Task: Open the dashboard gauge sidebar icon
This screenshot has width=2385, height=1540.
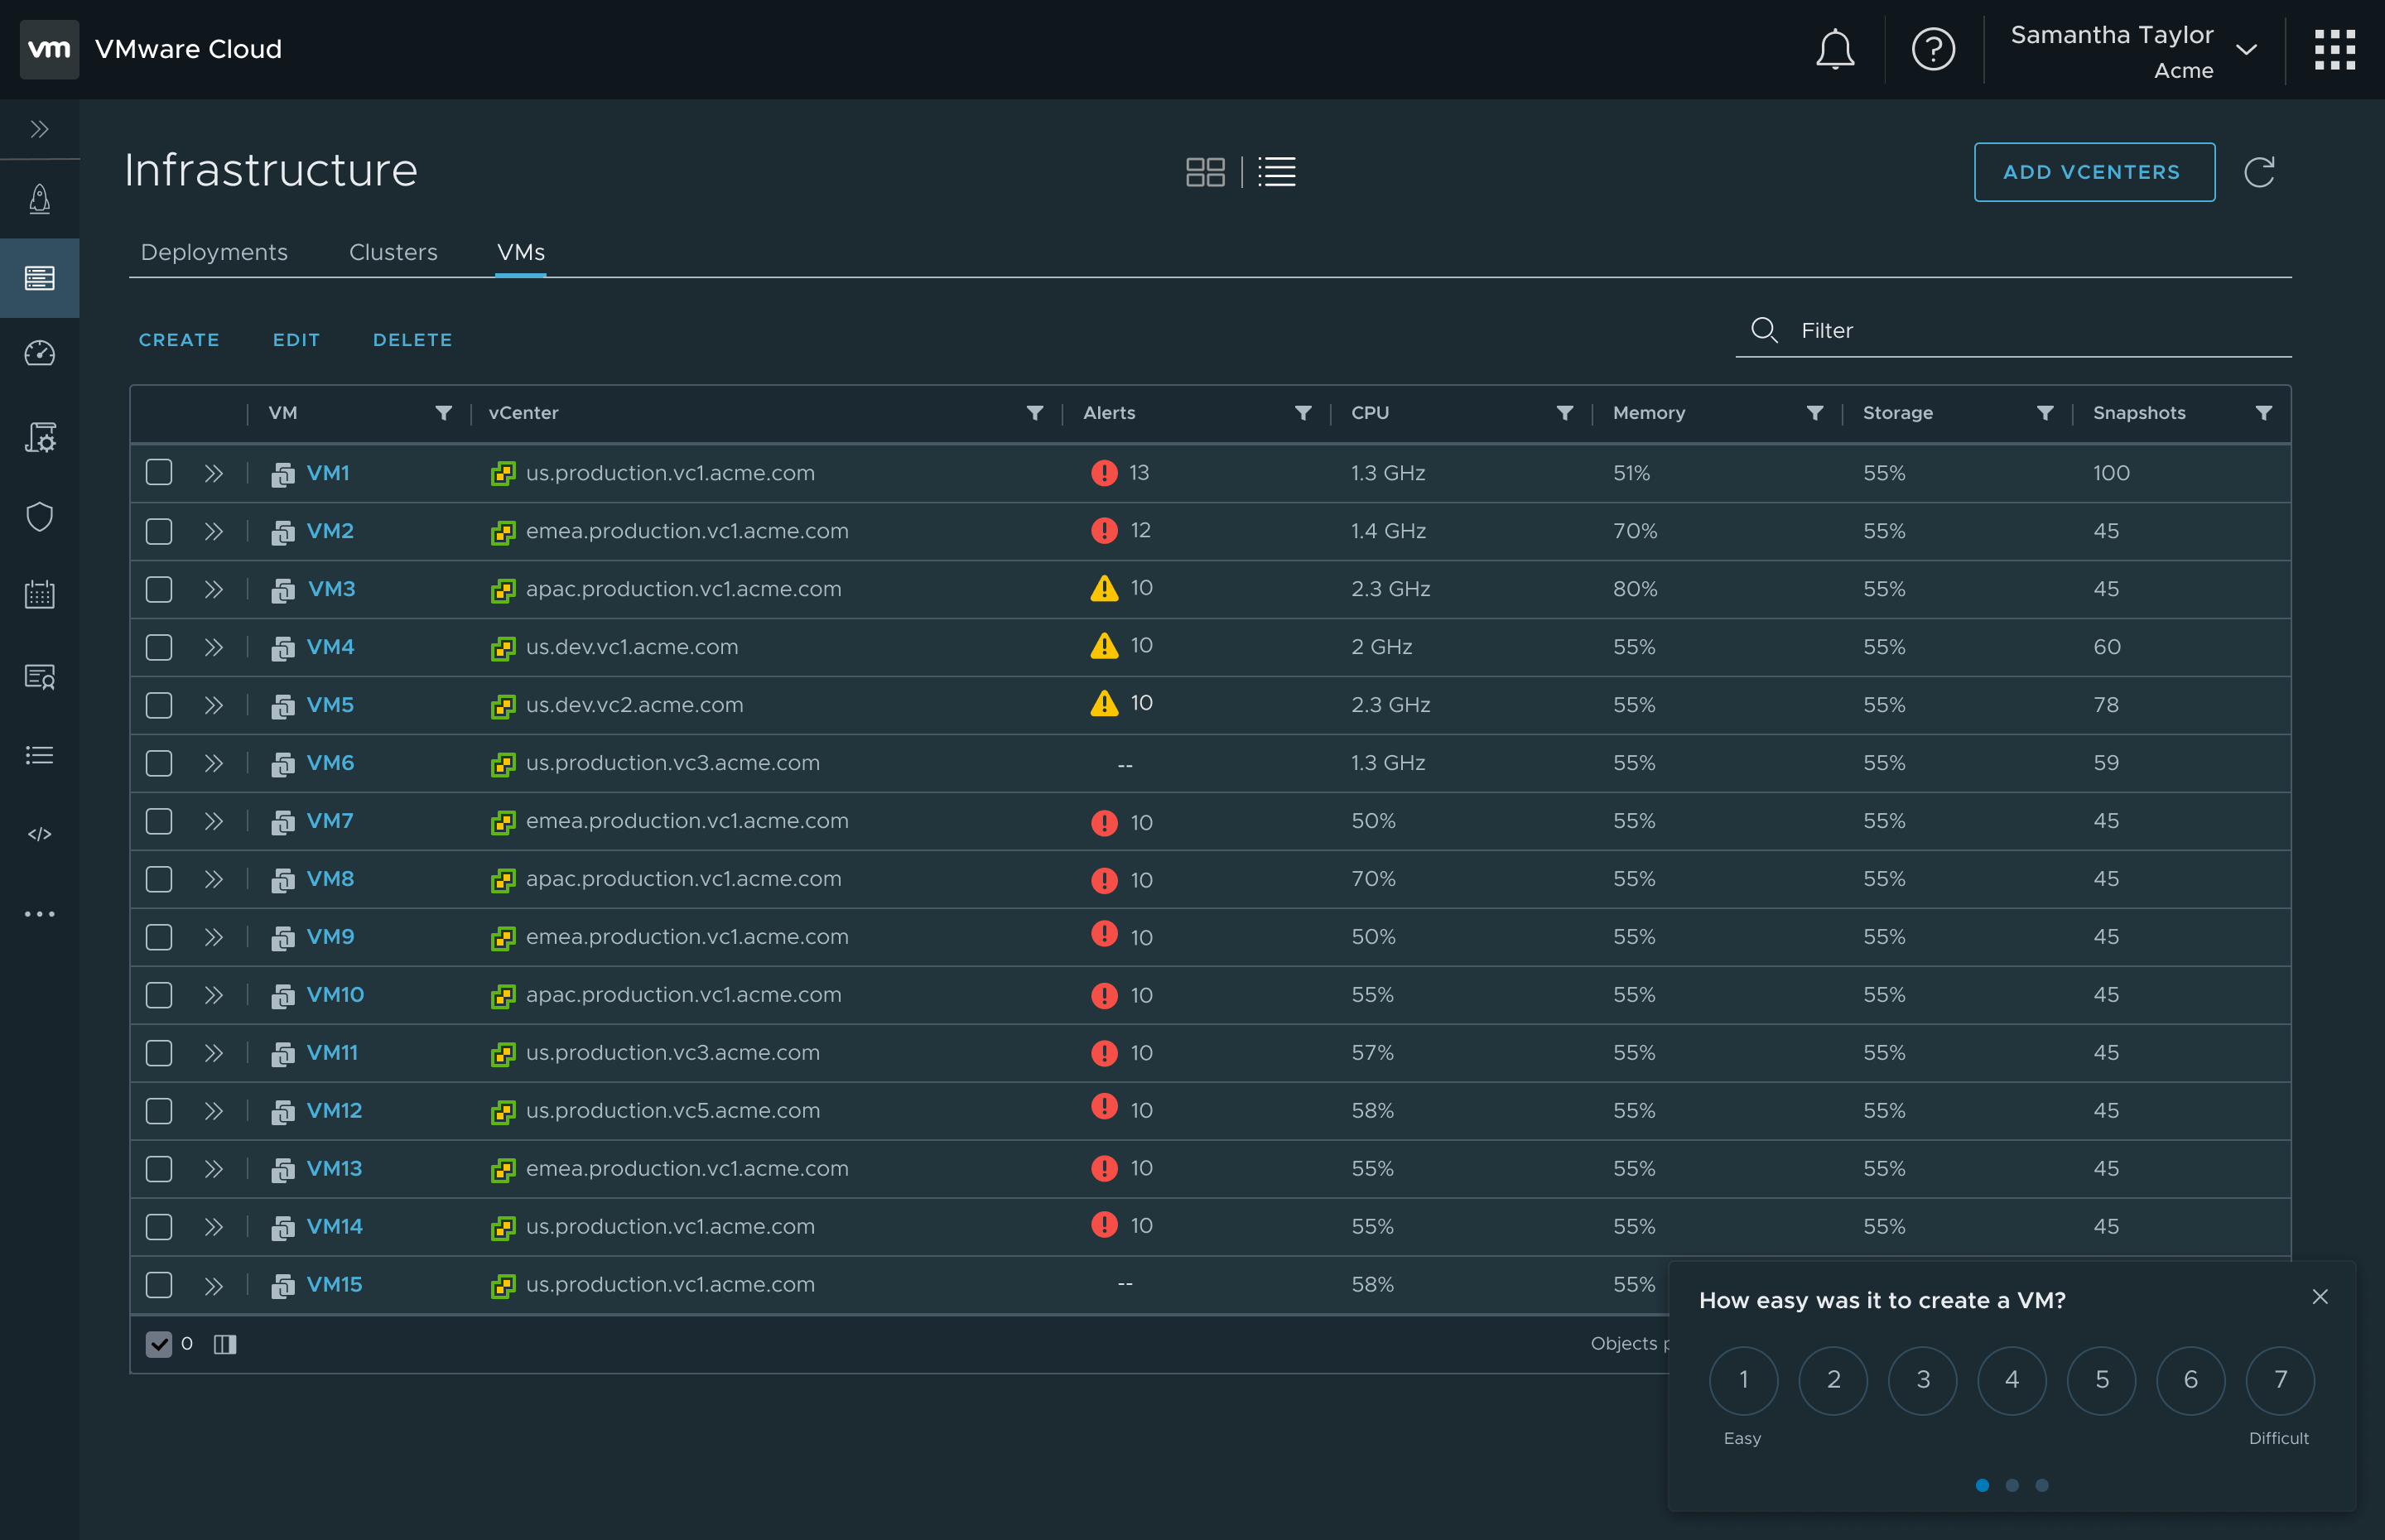Action: 40,353
